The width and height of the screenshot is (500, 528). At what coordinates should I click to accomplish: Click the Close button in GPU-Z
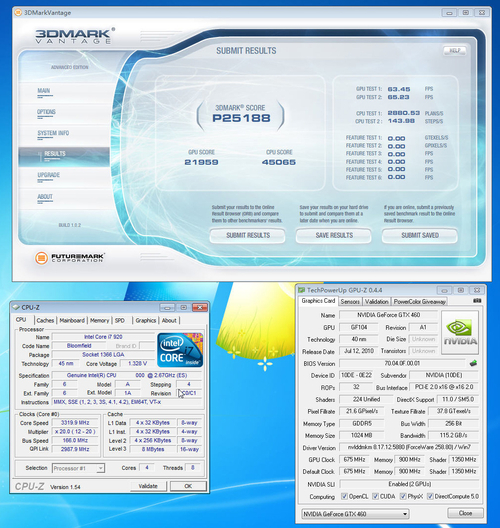point(465,513)
